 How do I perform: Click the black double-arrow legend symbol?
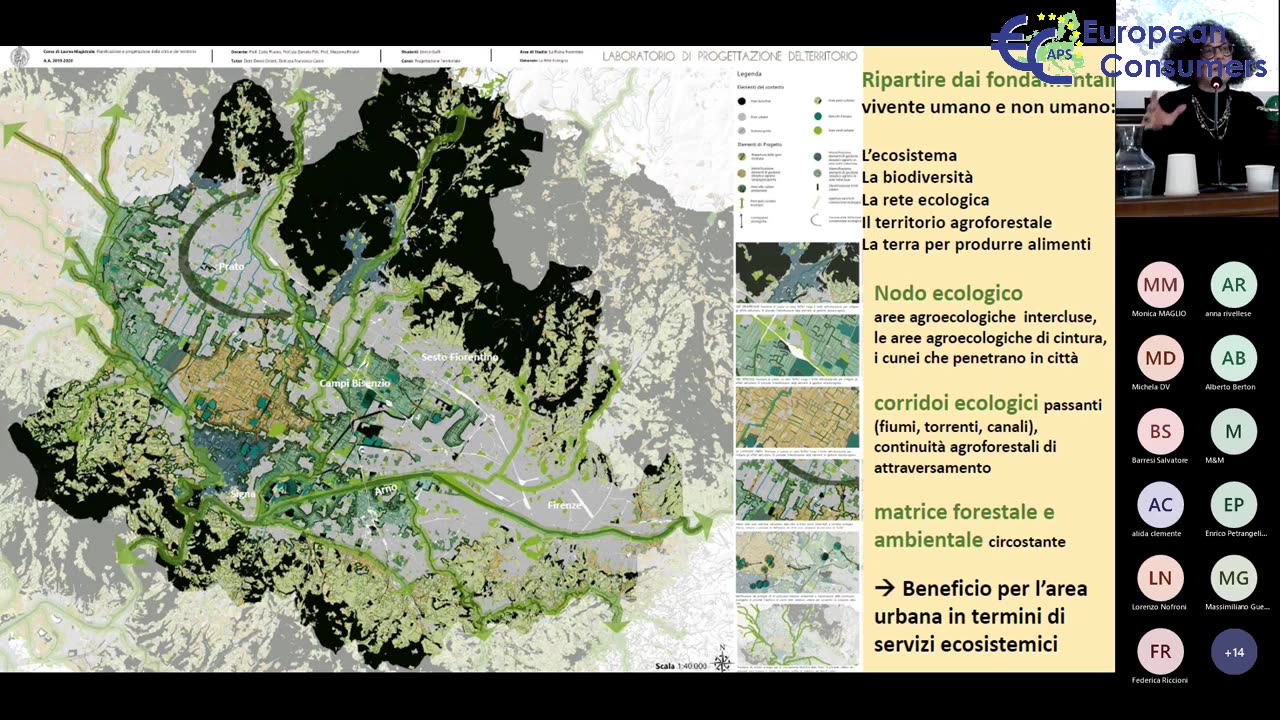click(x=743, y=220)
